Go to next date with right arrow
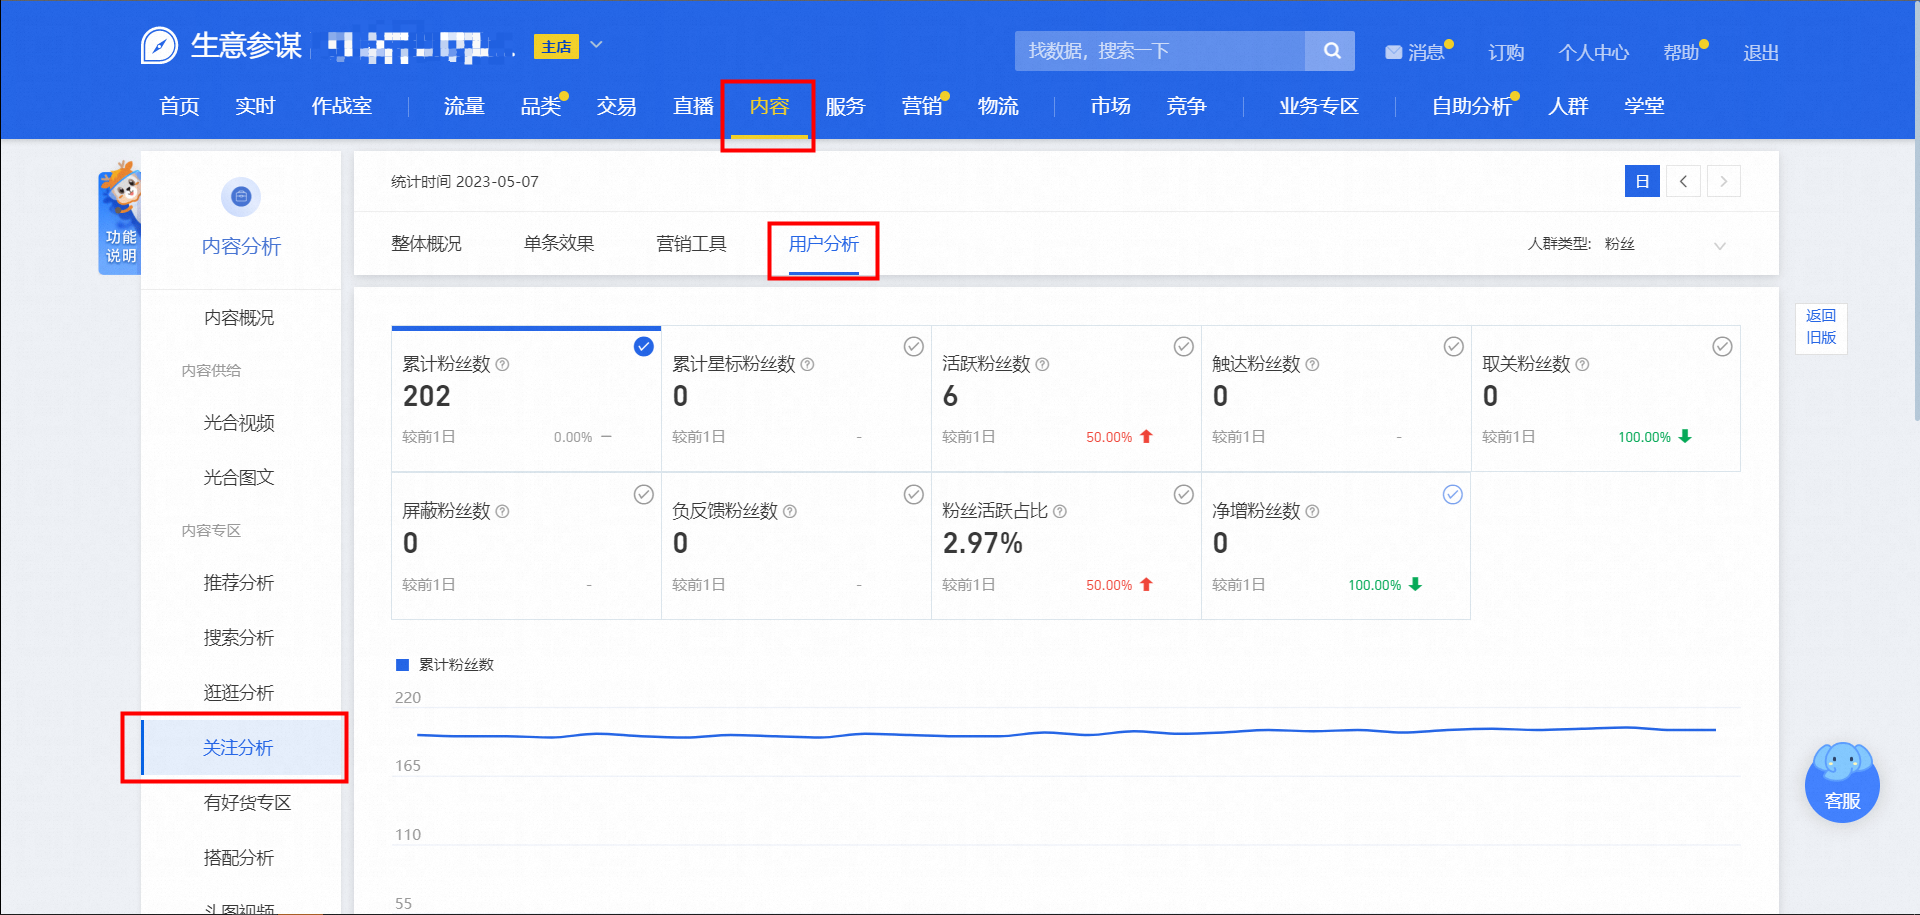Image resolution: width=1920 pixels, height=915 pixels. (x=1723, y=181)
